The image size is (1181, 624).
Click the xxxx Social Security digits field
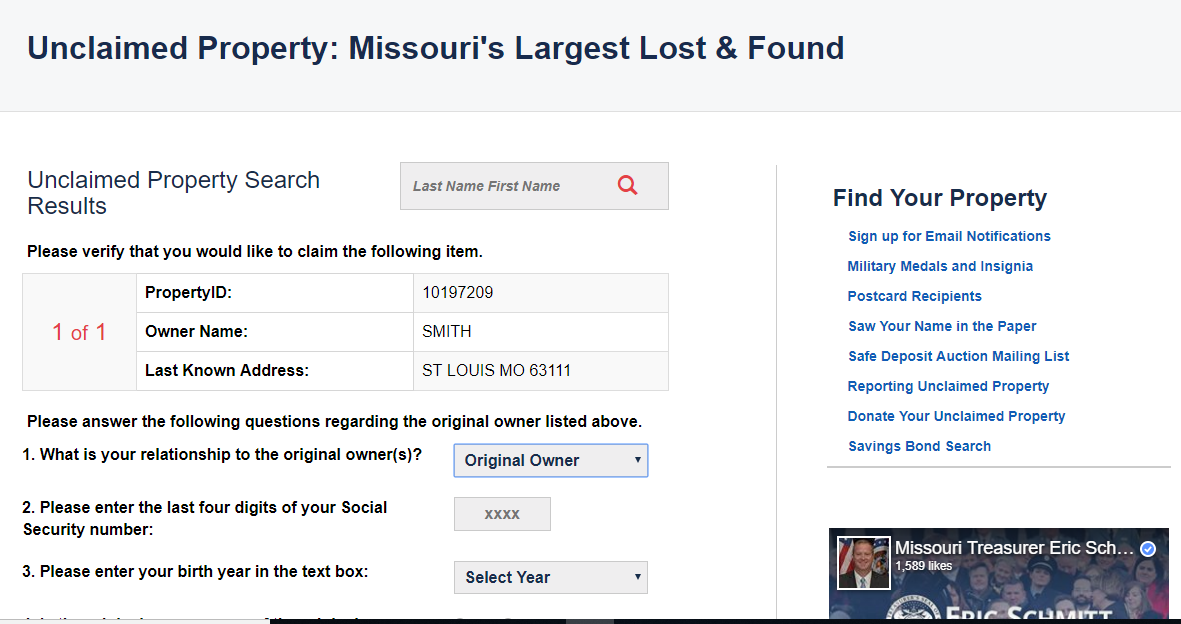point(502,513)
